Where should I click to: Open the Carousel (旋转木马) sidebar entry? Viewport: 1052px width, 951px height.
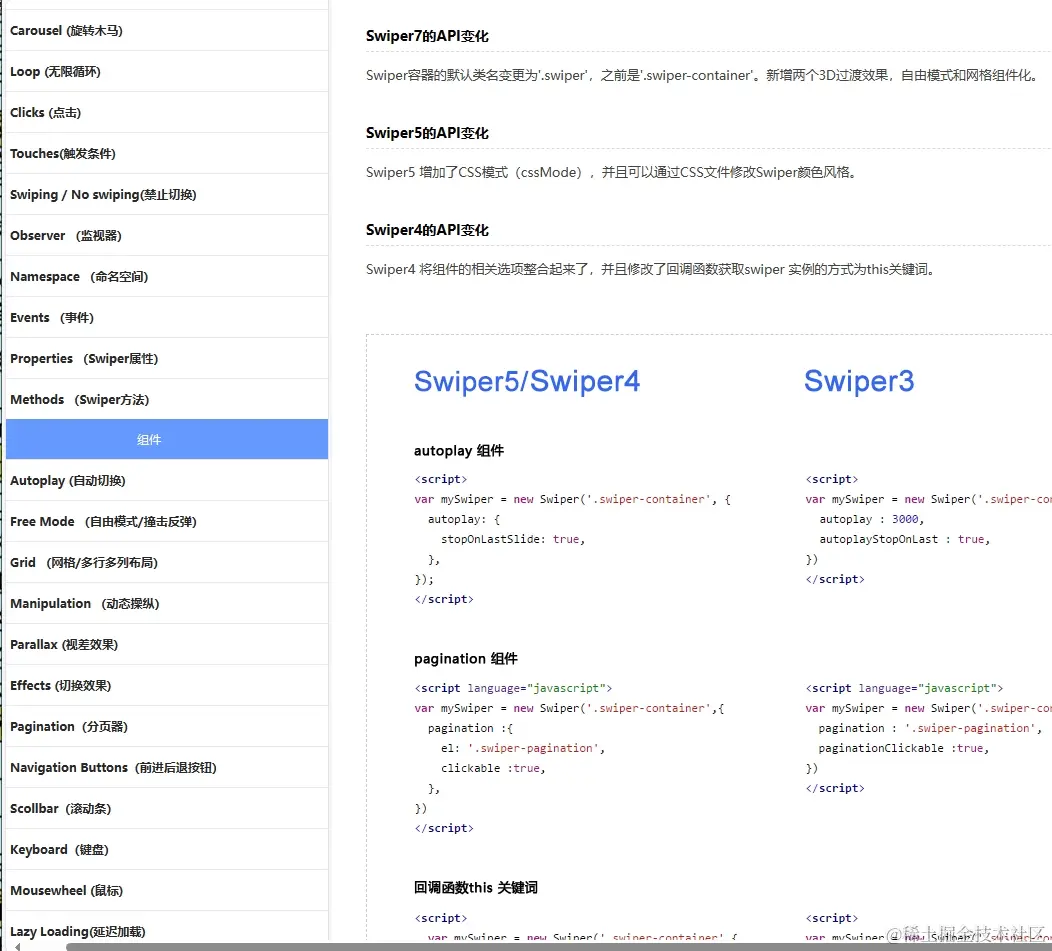[x=166, y=30]
